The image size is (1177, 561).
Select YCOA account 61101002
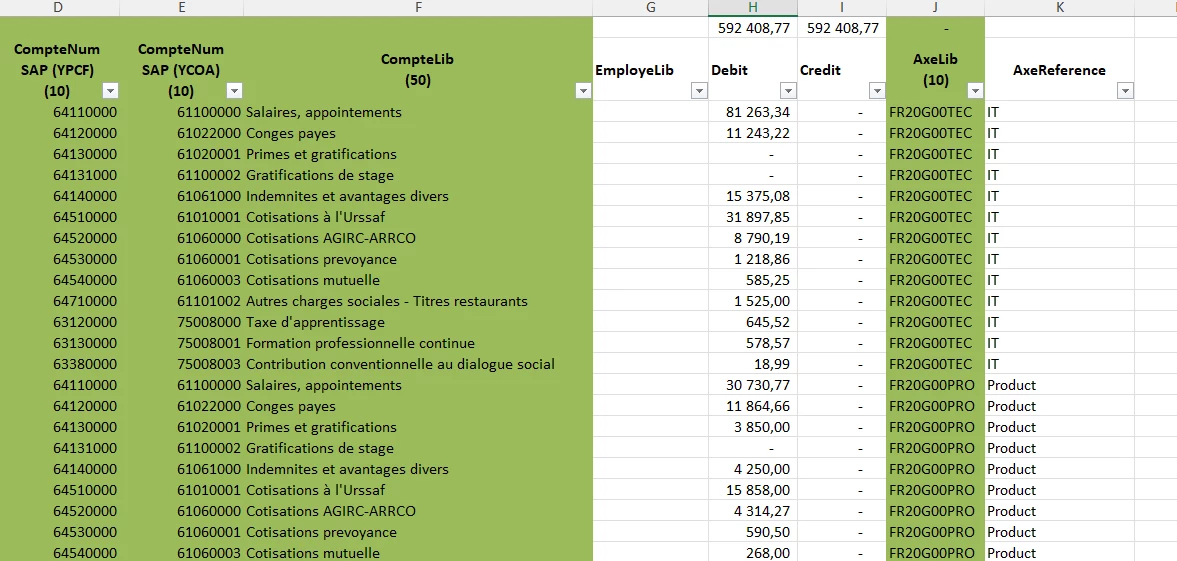(x=182, y=301)
